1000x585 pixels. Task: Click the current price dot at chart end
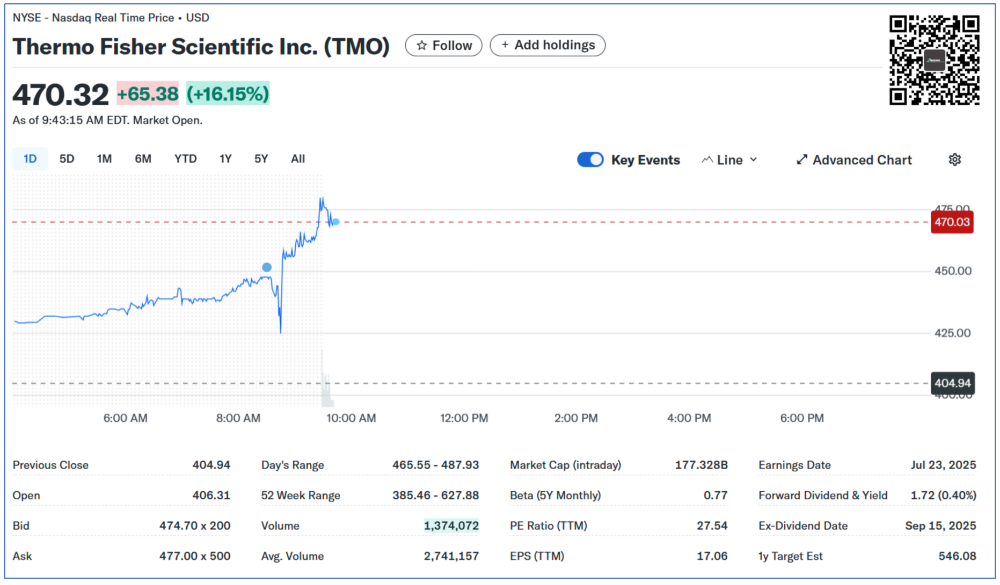click(x=336, y=222)
